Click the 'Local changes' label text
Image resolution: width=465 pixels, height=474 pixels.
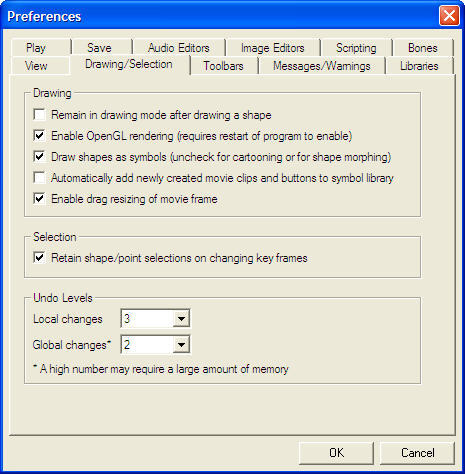click(x=68, y=319)
